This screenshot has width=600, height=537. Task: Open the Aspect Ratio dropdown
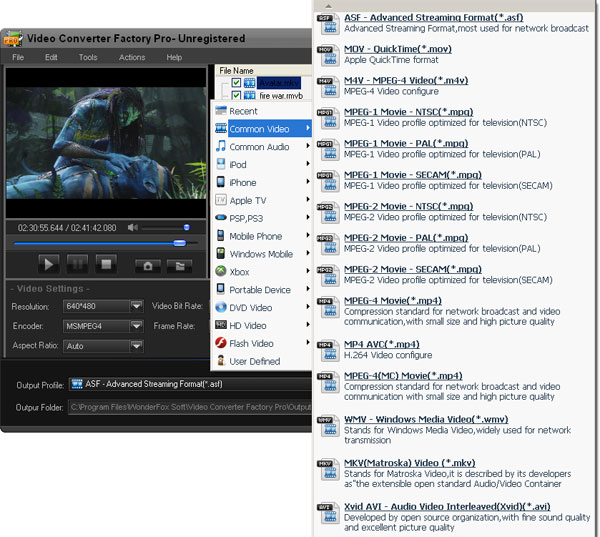click(136, 346)
